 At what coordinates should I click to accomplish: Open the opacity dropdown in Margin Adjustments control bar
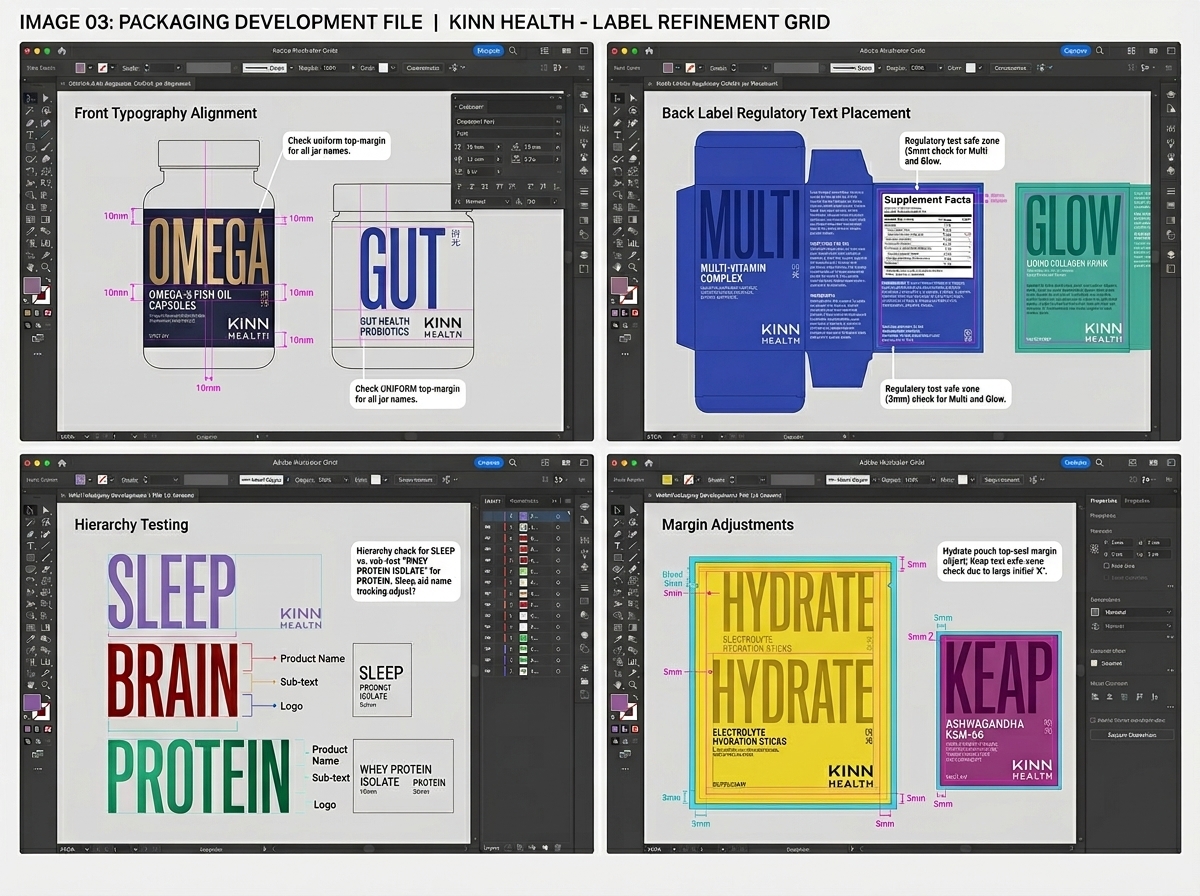920,480
